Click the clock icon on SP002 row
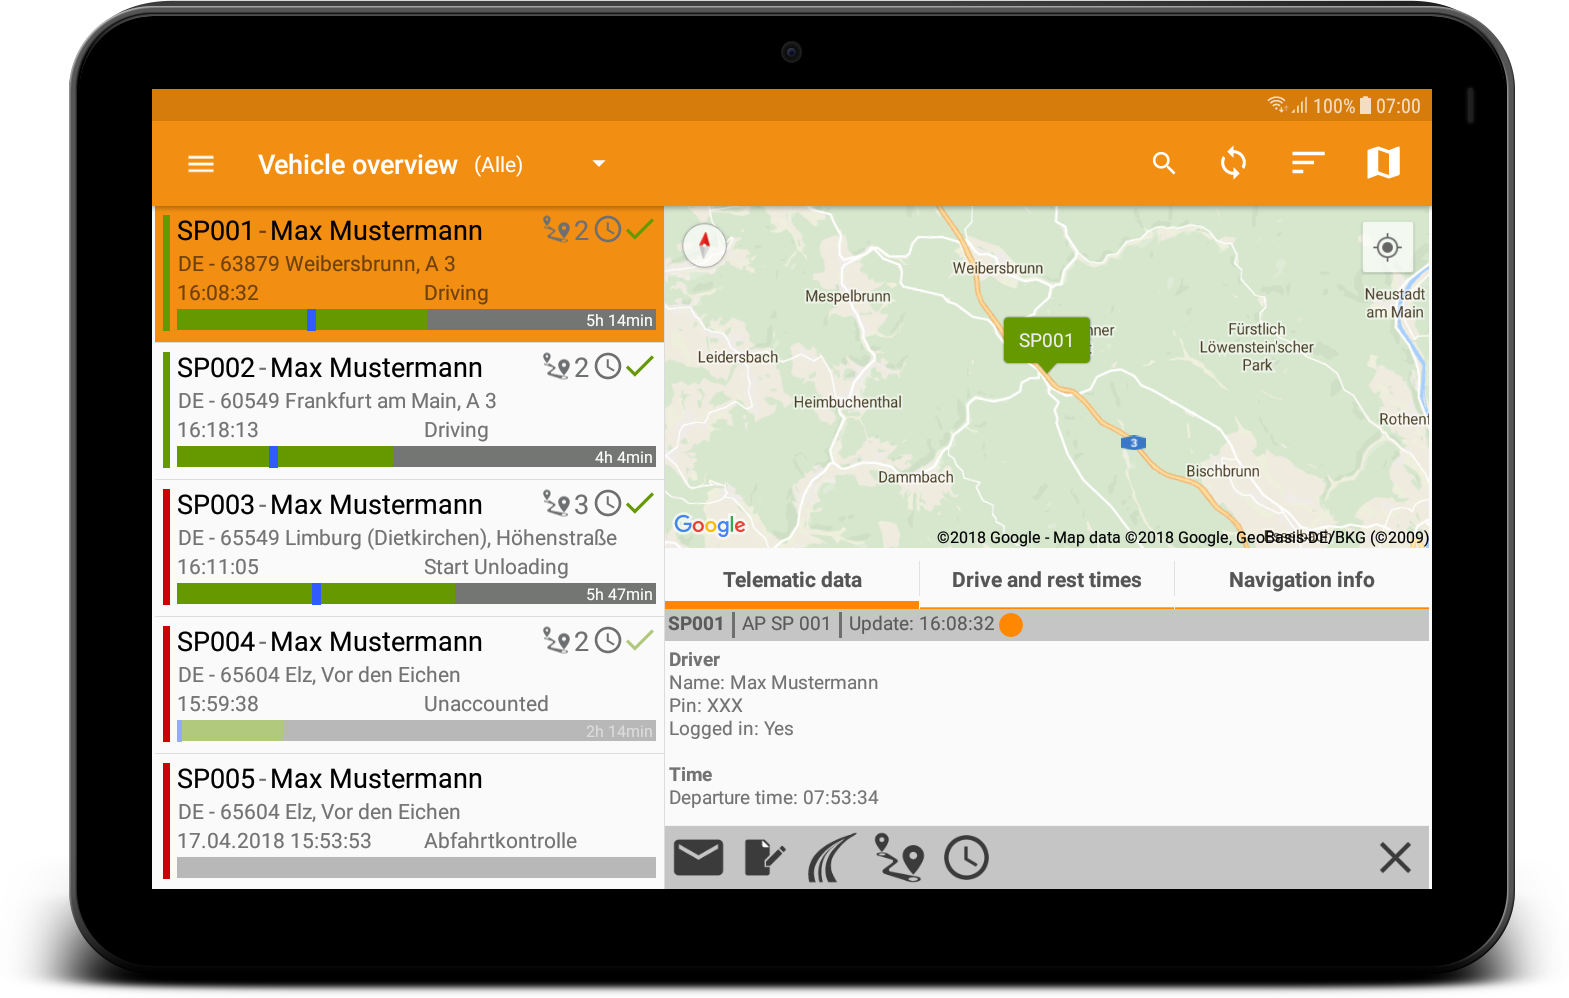1569x998 pixels. pos(608,367)
